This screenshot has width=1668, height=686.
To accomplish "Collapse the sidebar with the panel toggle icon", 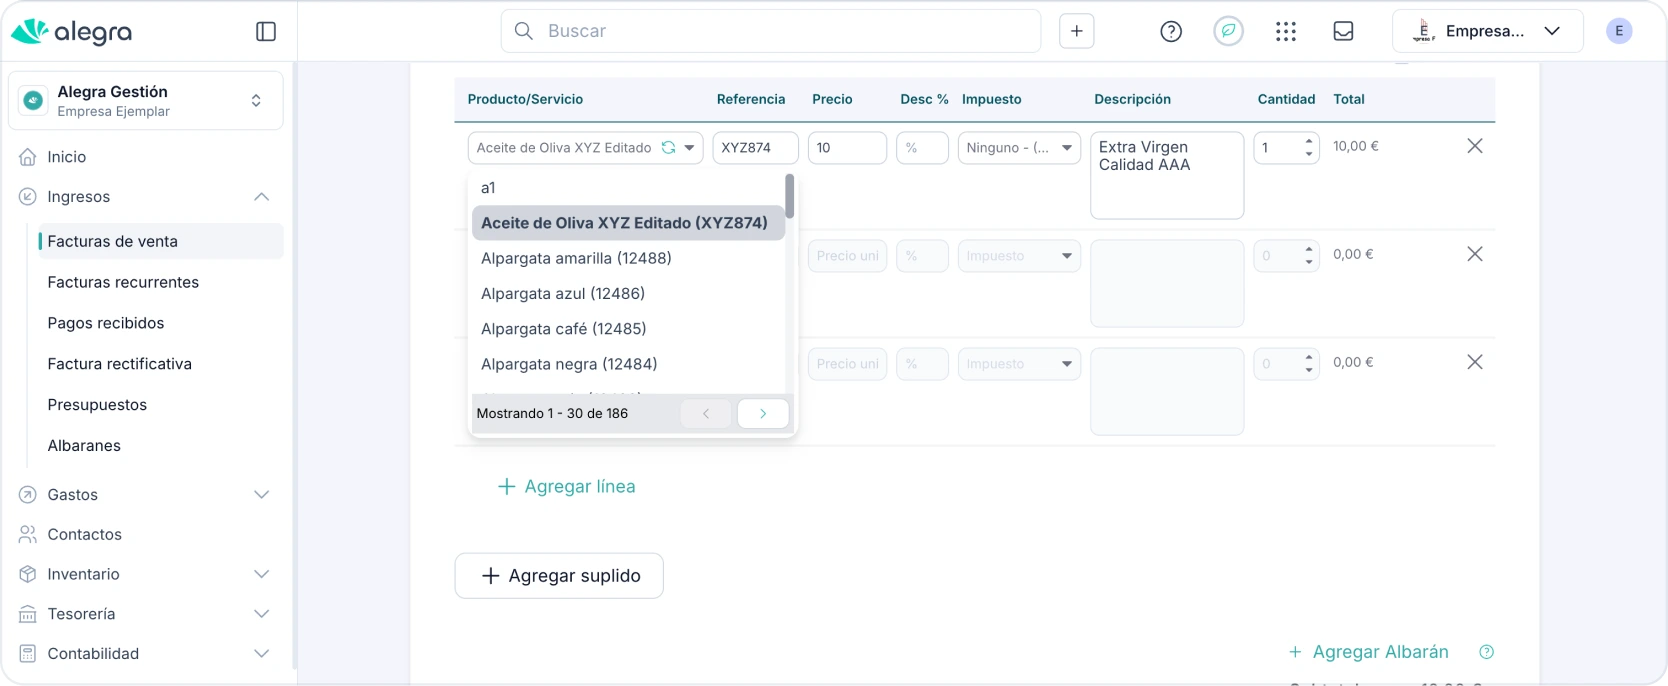I will tap(266, 32).
